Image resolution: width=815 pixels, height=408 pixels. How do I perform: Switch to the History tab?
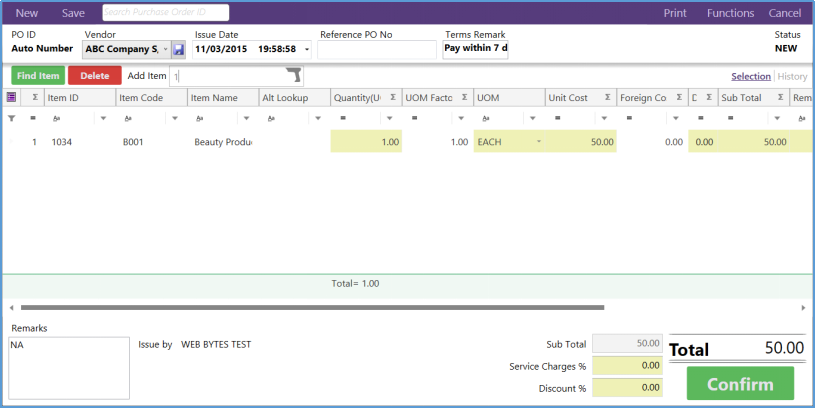[792, 76]
